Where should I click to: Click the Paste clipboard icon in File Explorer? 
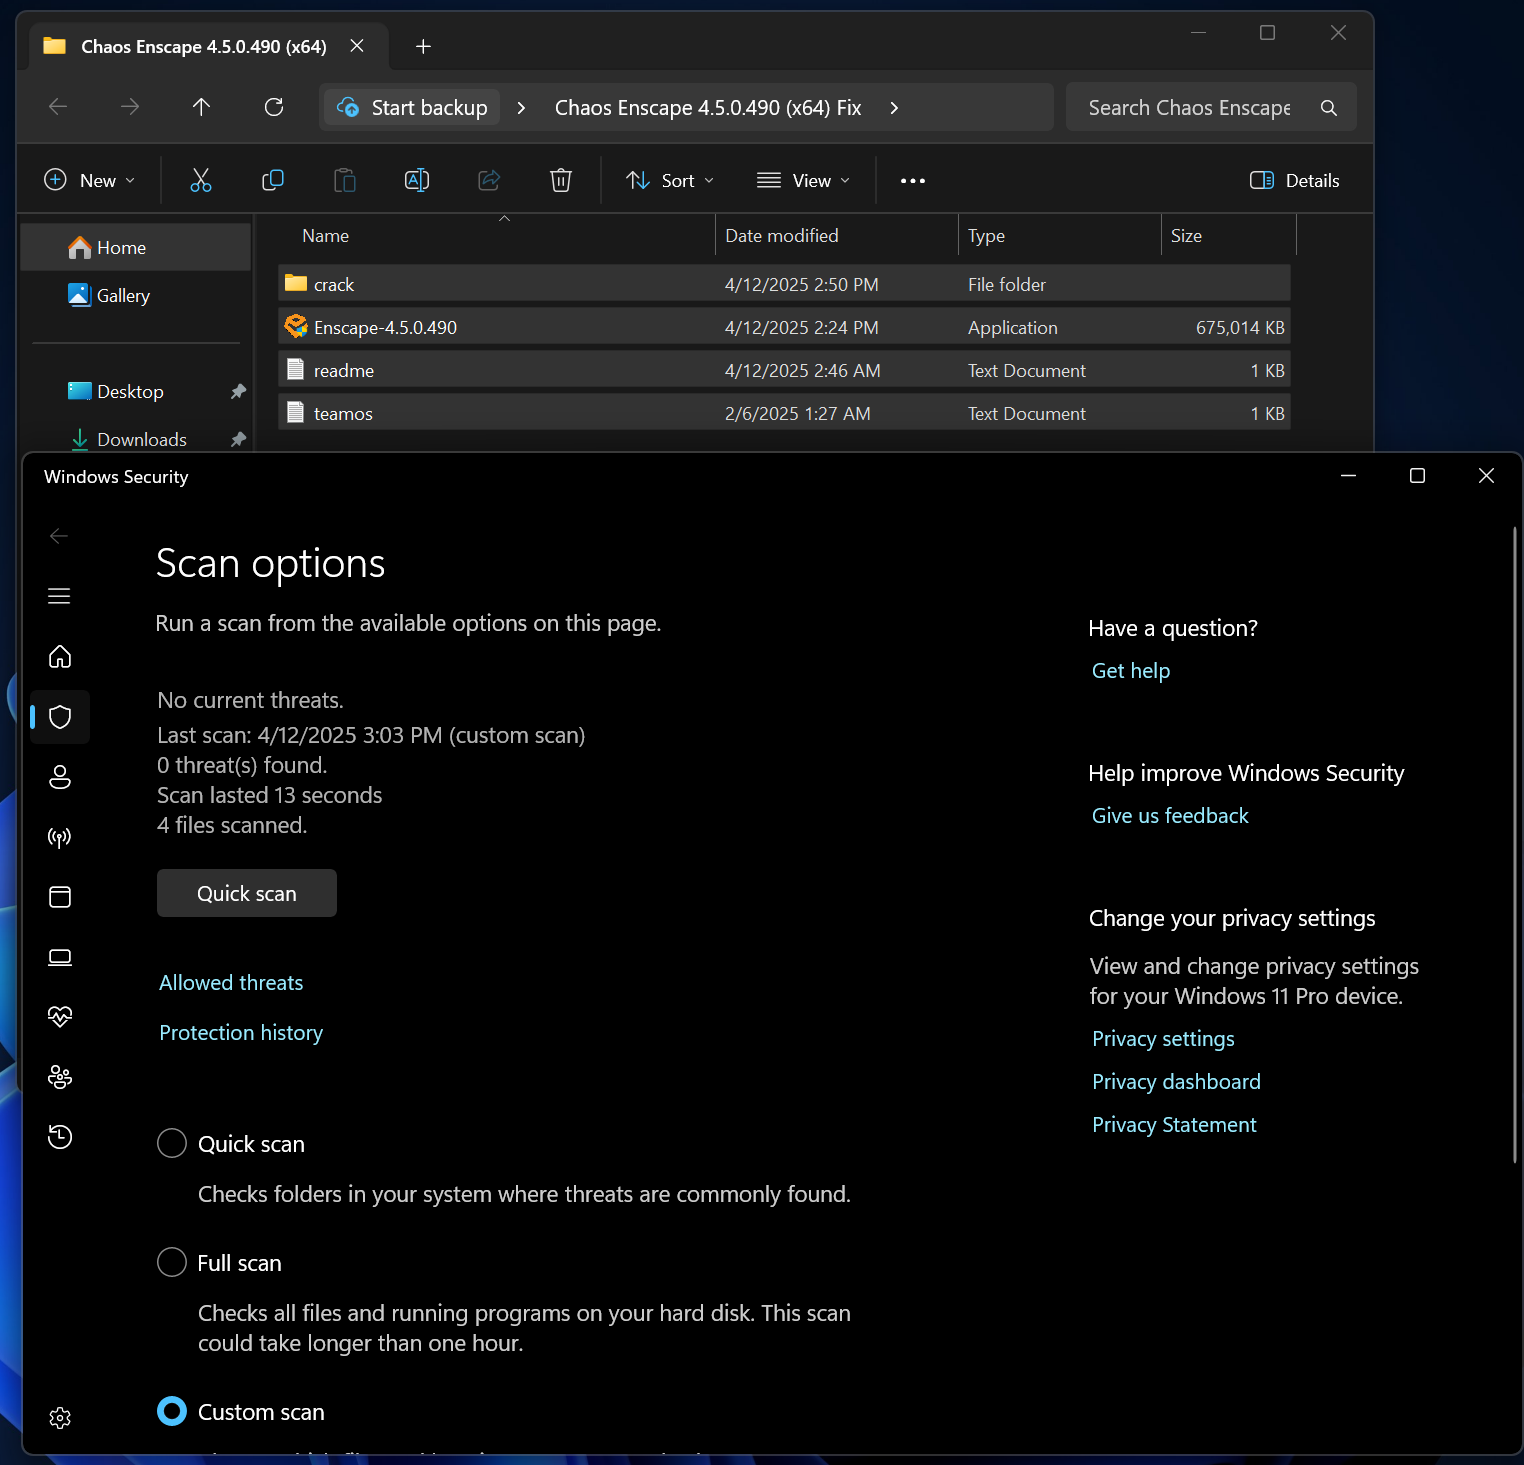(x=345, y=180)
